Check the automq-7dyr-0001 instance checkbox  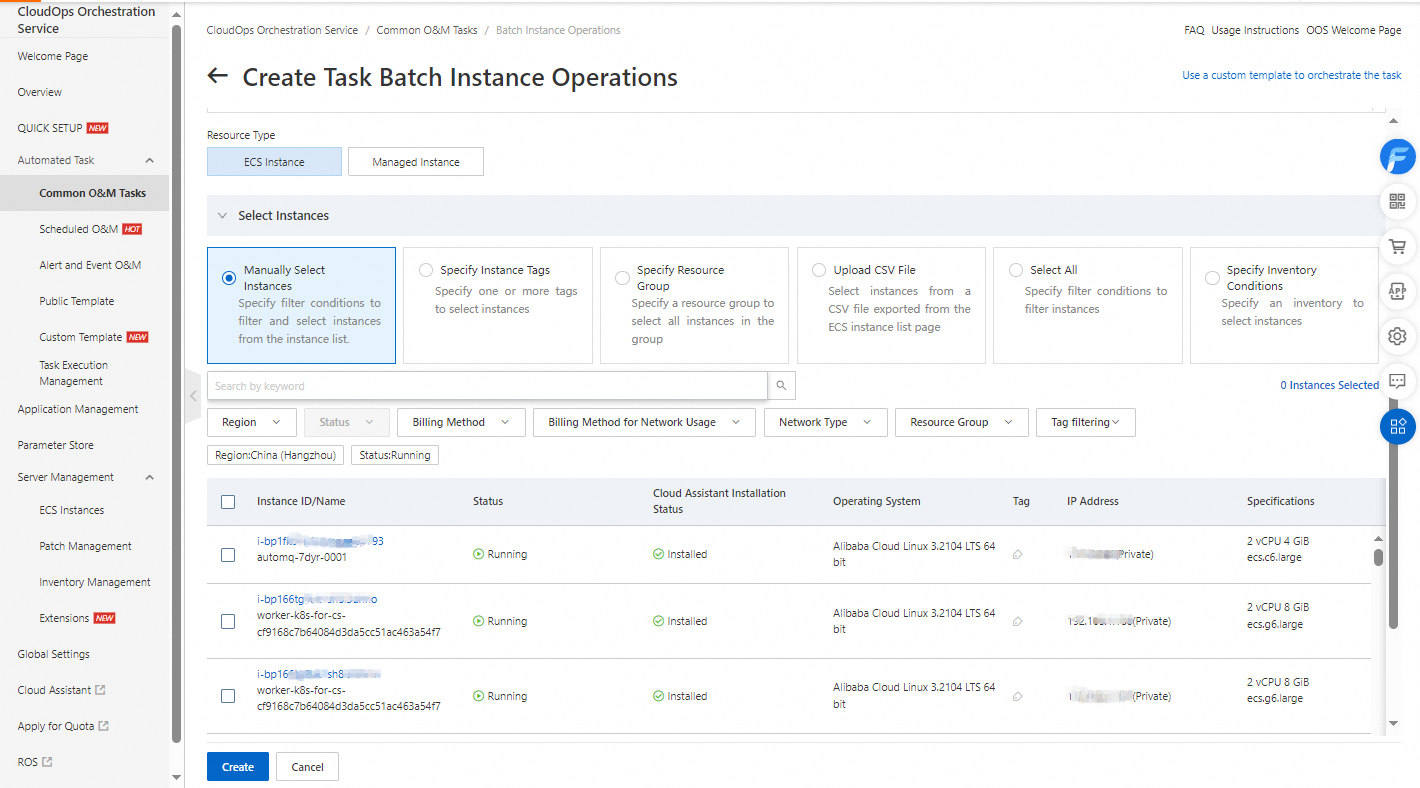(x=228, y=555)
